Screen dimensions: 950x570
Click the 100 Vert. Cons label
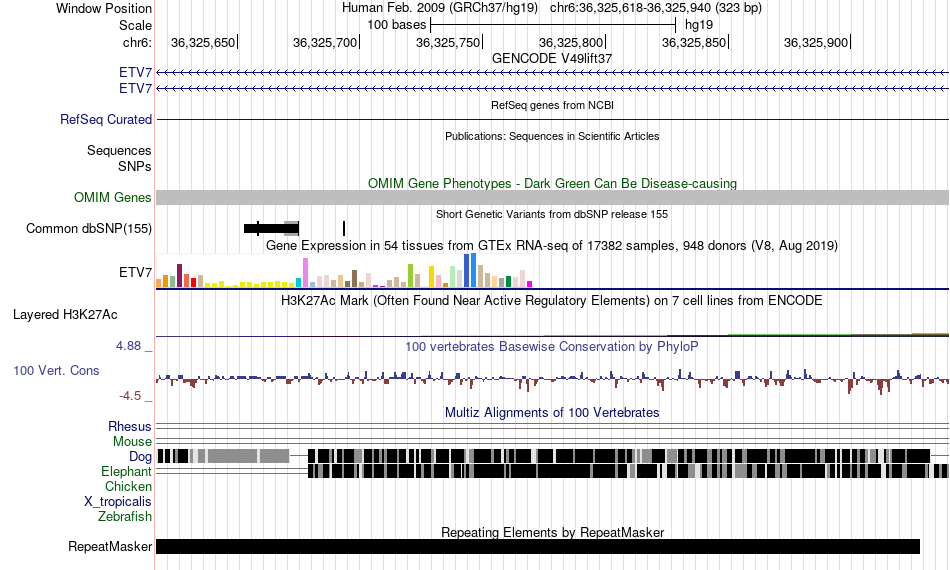(x=56, y=370)
